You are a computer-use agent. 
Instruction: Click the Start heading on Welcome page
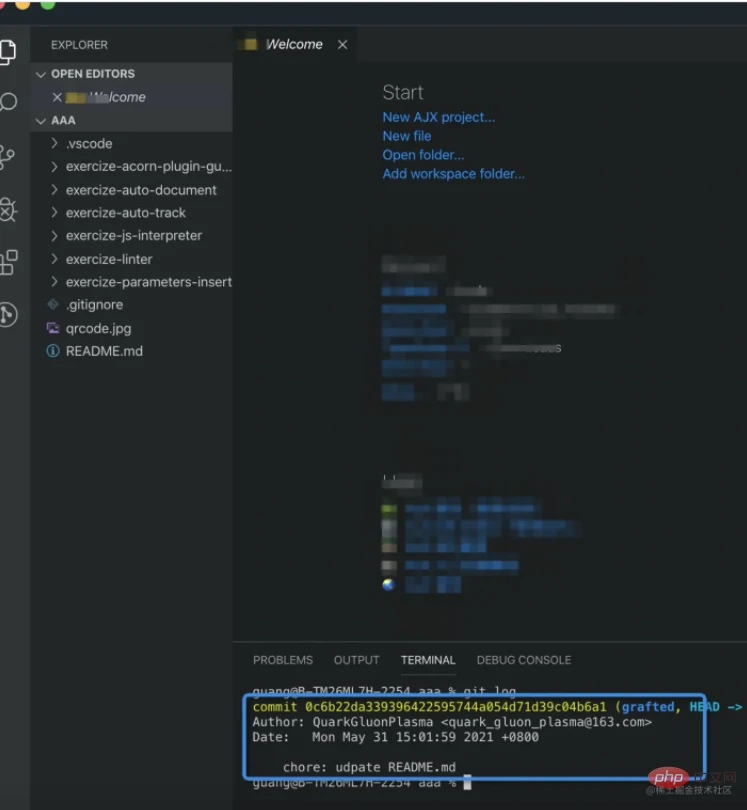[x=403, y=93]
